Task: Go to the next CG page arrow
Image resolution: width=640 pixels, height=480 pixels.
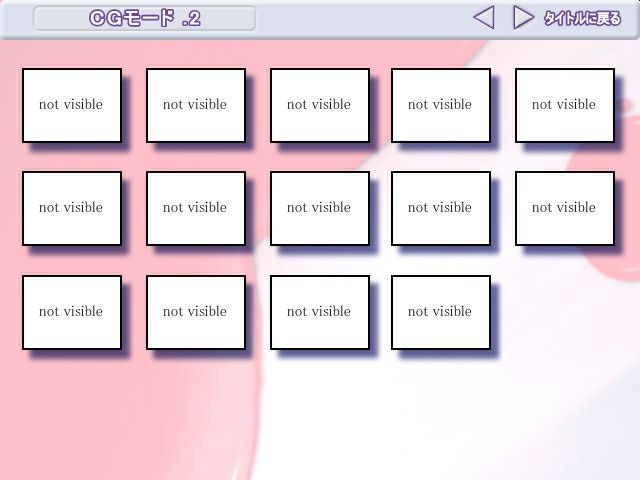Action: [x=522, y=17]
